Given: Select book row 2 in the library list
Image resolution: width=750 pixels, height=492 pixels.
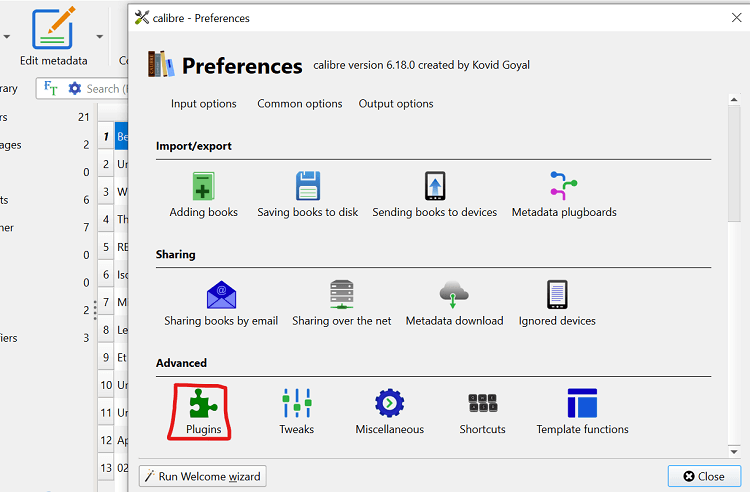Looking at the screenshot, I should 113,164.
